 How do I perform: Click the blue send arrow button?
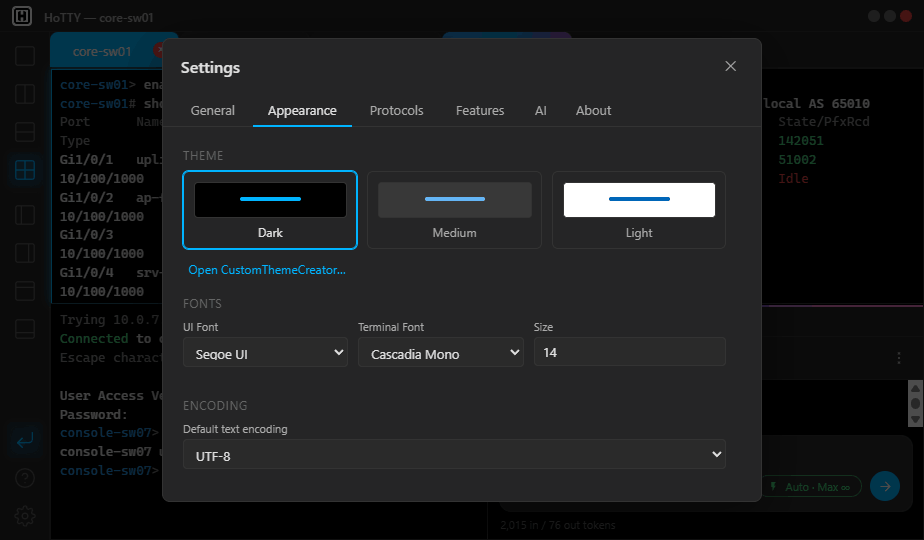pyautogui.click(x=885, y=486)
